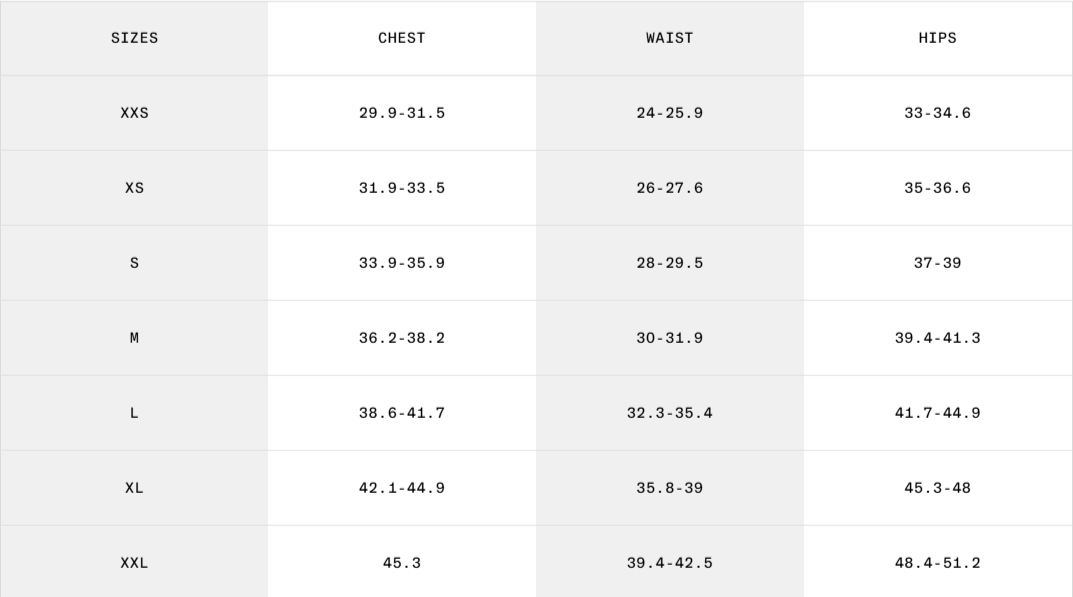The height and width of the screenshot is (597, 1073).
Task: Click hips measurement 37-39
Action: coord(937,263)
